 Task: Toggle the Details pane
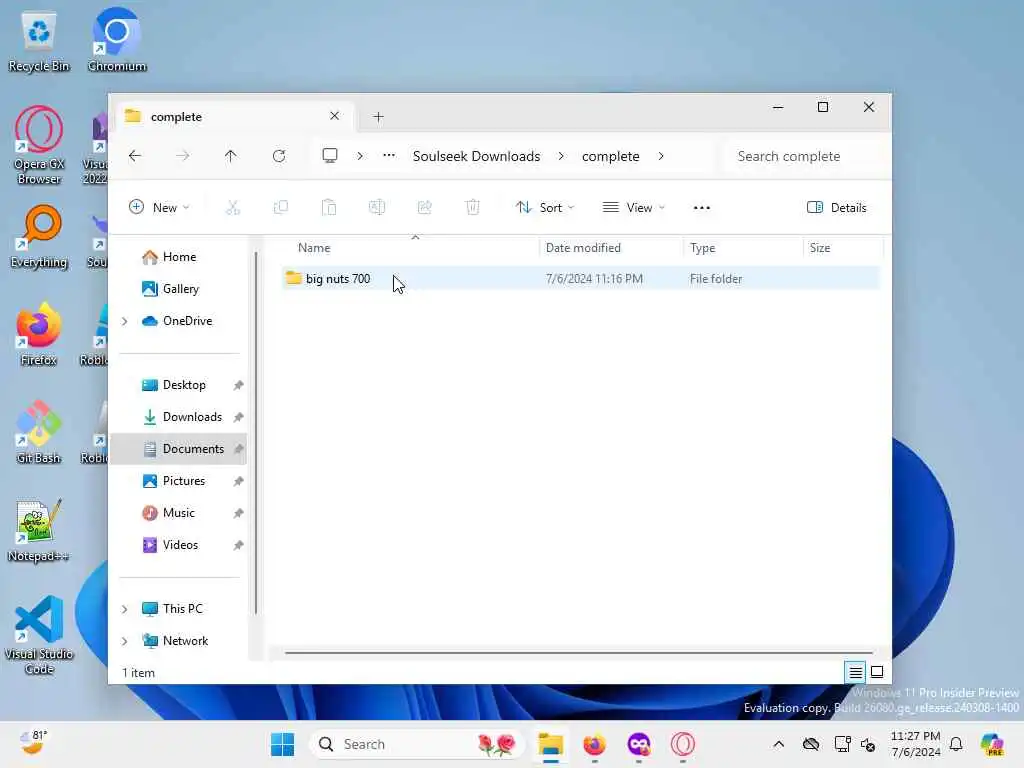[x=837, y=208]
